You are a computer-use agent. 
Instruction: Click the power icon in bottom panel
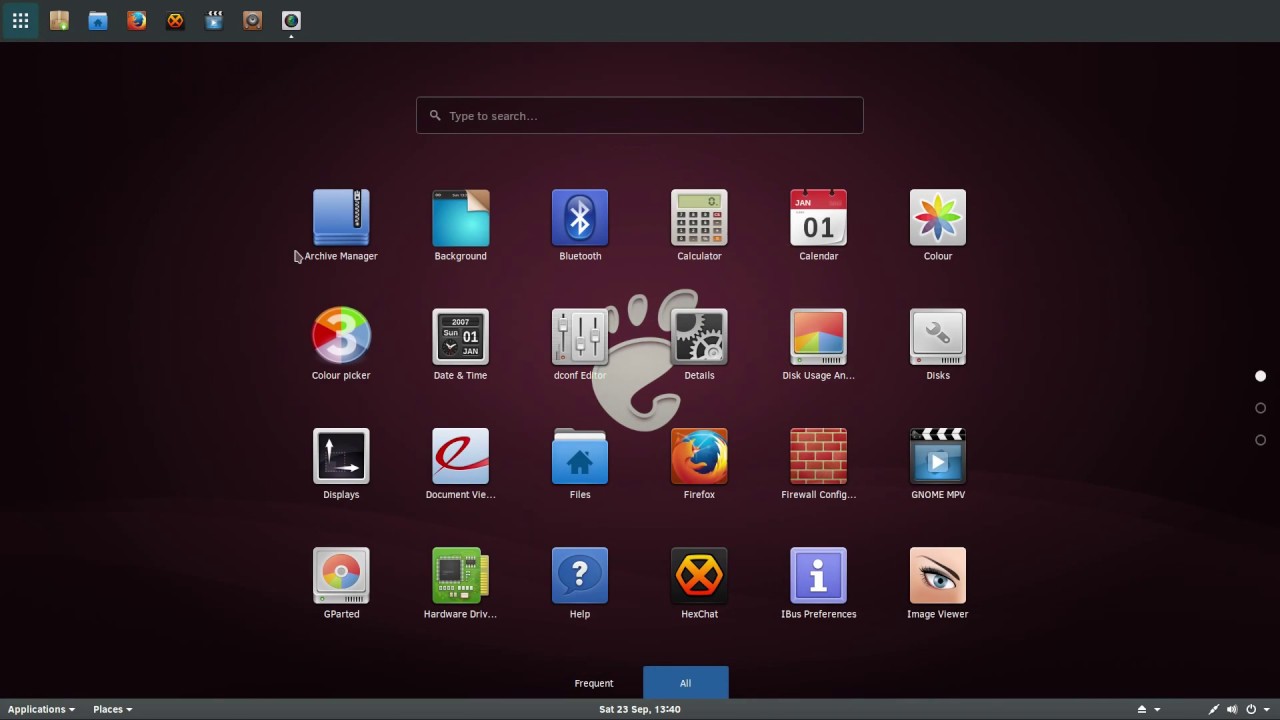pyautogui.click(x=1250, y=709)
